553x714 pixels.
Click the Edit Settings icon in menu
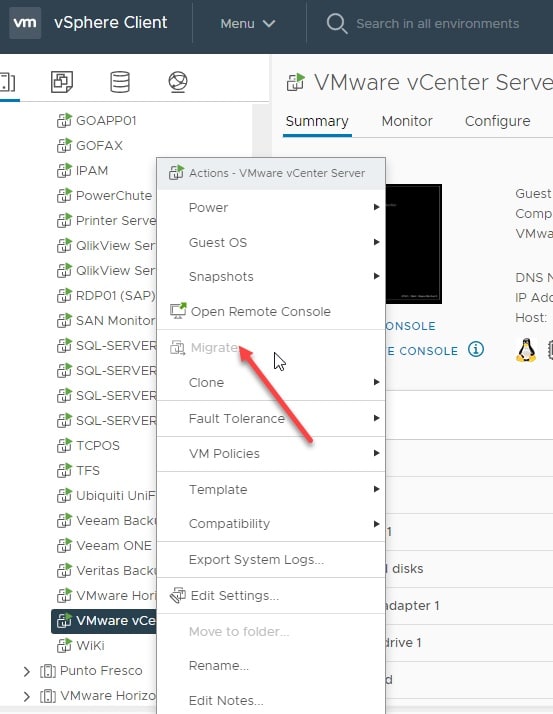click(x=178, y=595)
